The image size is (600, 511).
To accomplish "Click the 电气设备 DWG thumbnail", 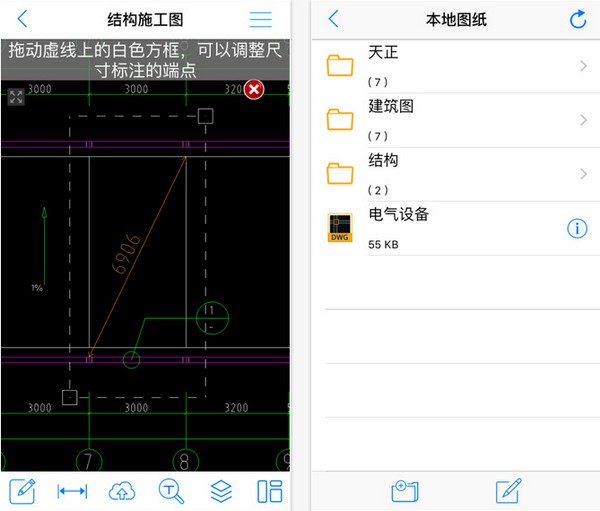I will pyautogui.click(x=340, y=228).
